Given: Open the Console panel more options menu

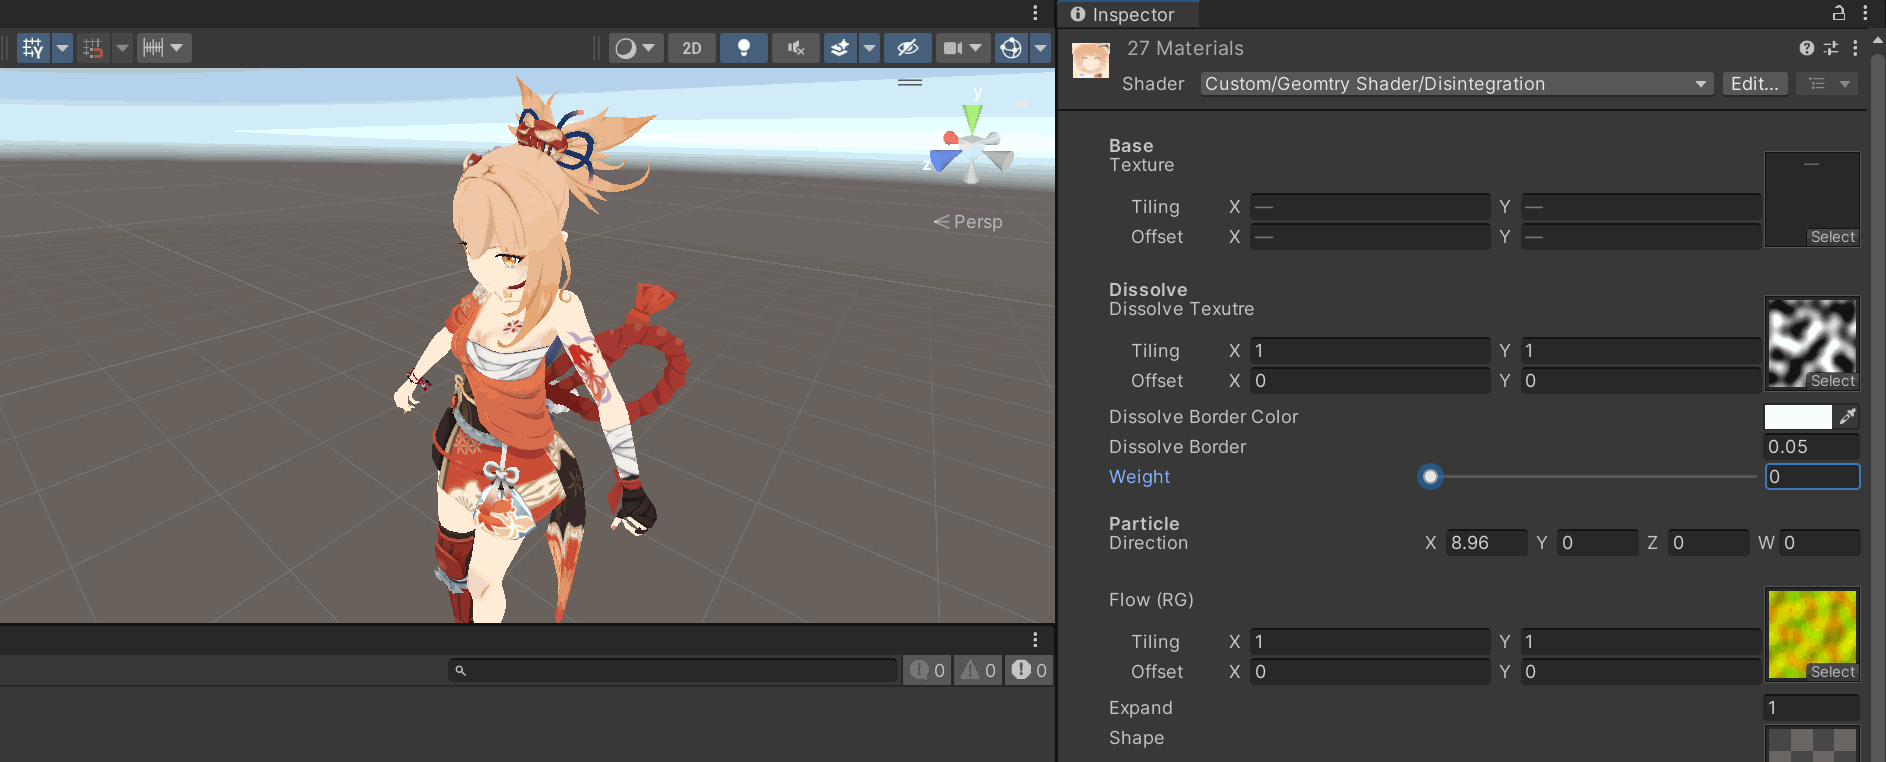Looking at the screenshot, I should (1035, 640).
